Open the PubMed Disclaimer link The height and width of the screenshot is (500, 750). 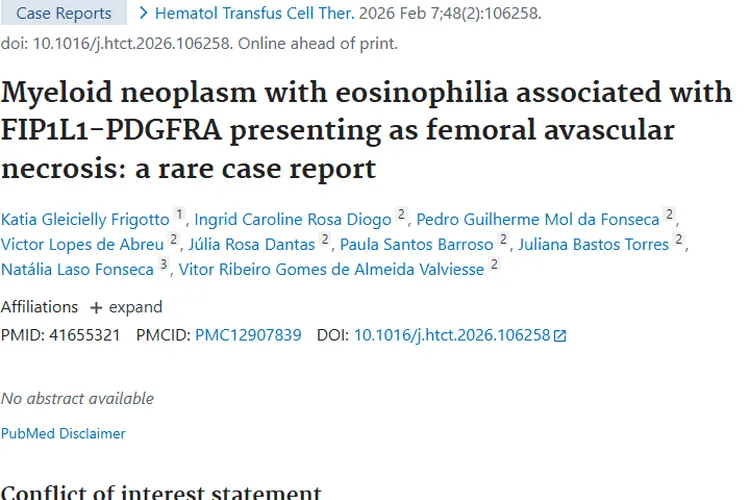[x=63, y=433]
